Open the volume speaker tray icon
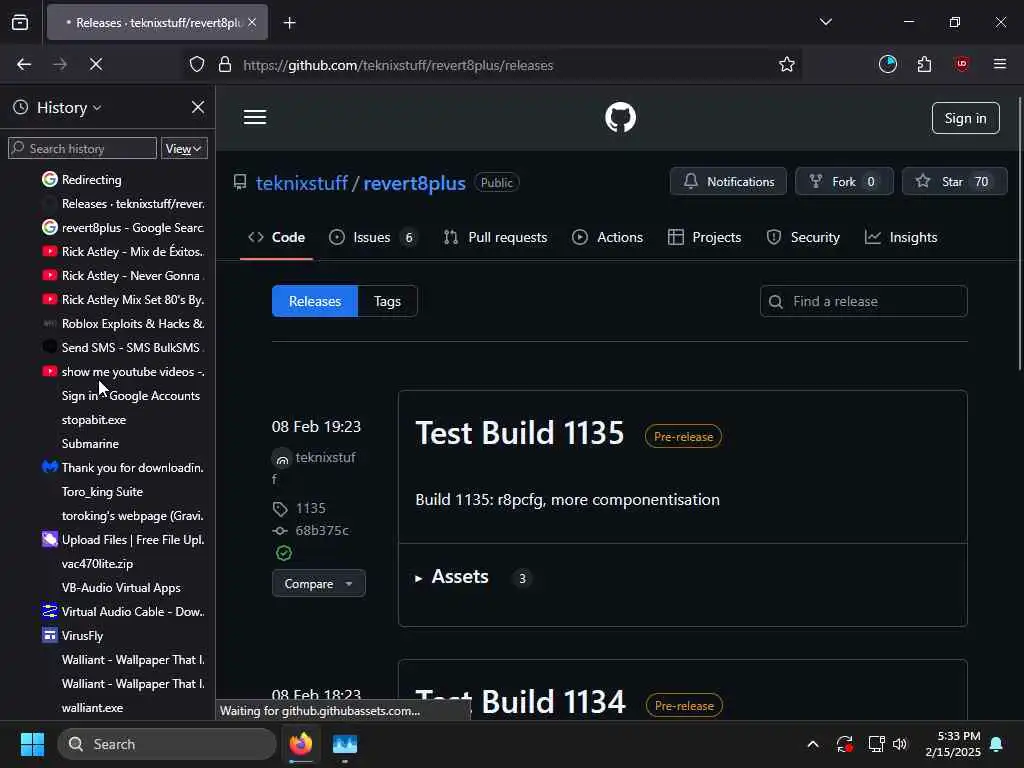The height and width of the screenshot is (768, 1024). pyautogui.click(x=900, y=744)
